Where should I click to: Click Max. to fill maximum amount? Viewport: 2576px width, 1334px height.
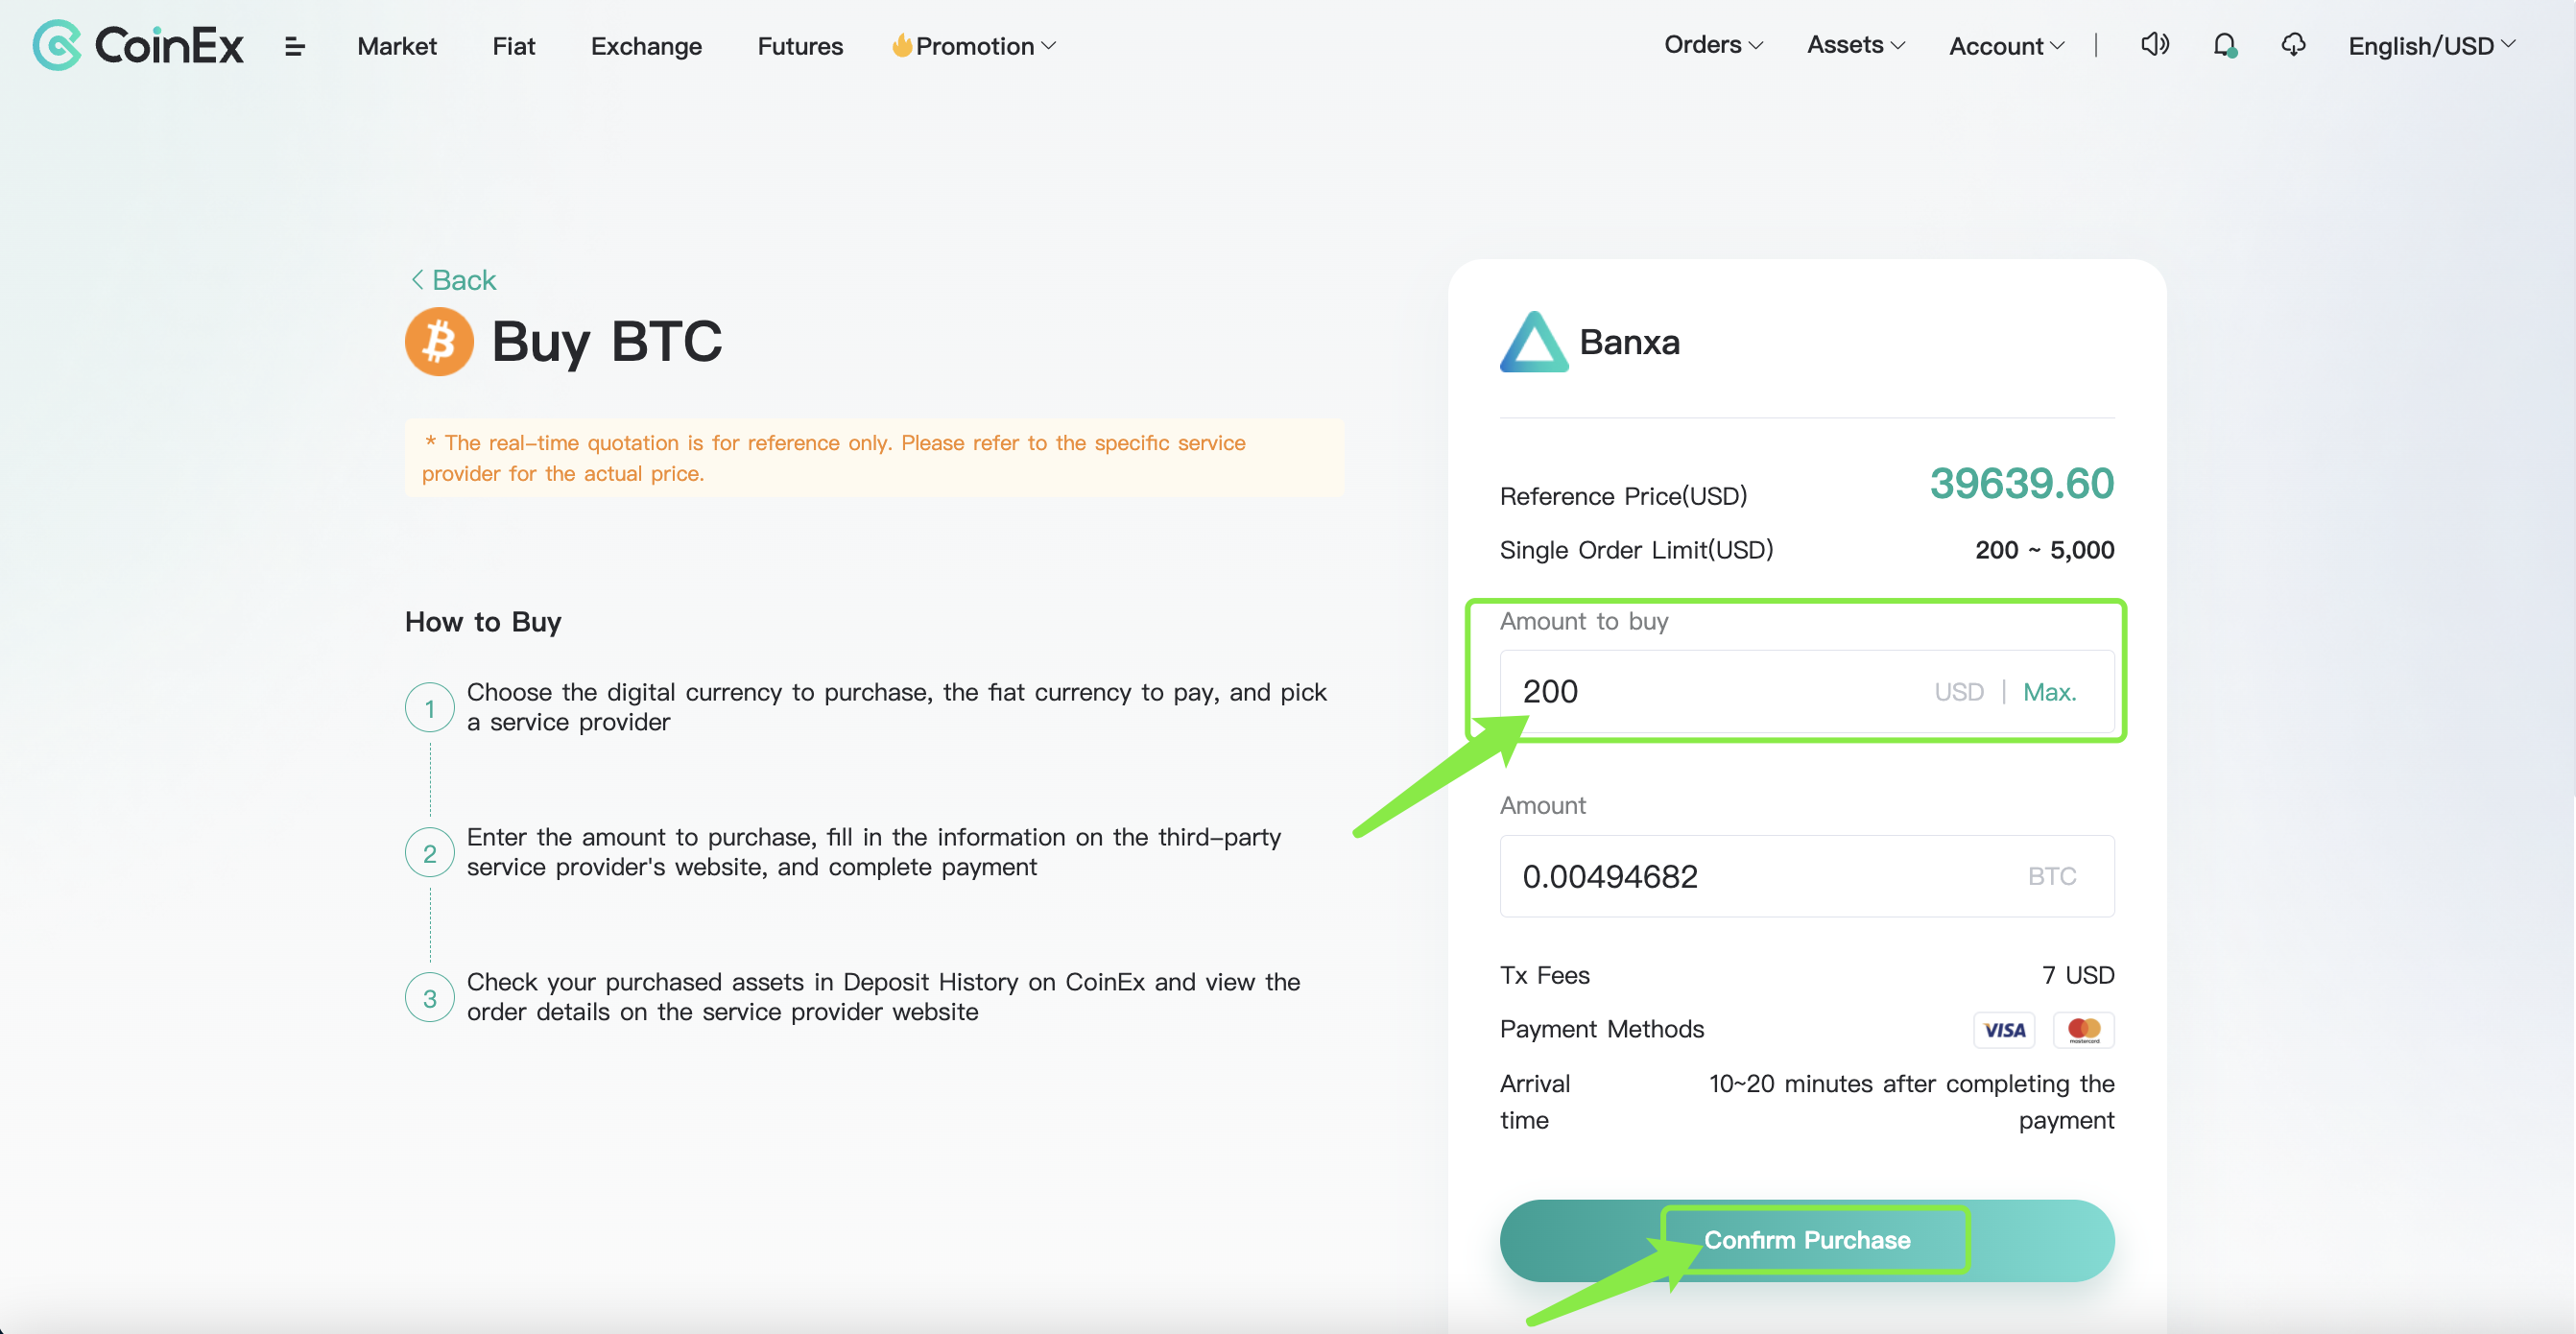tap(2050, 692)
